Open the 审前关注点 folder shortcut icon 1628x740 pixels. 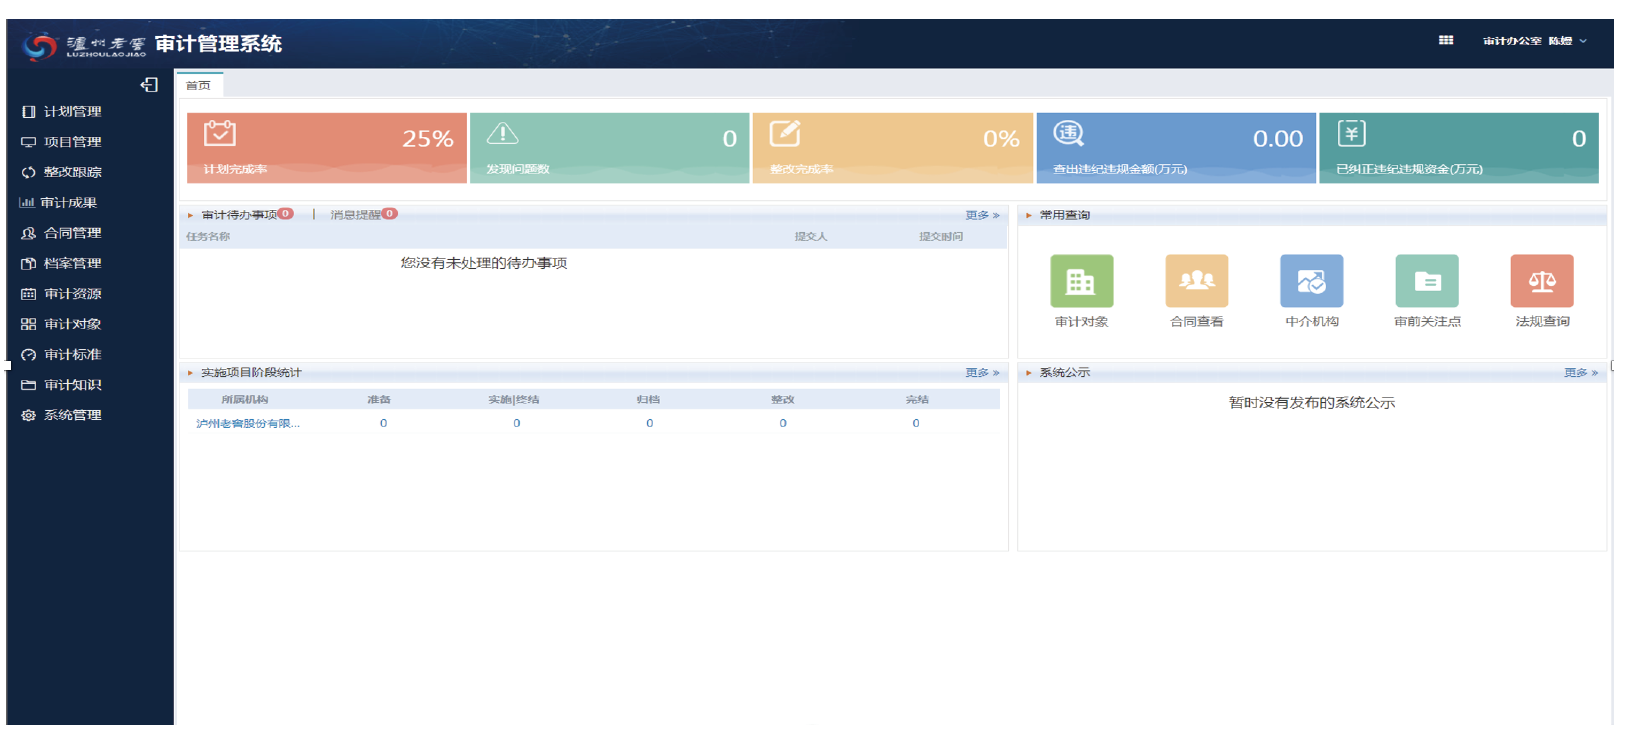[x=1427, y=281]
